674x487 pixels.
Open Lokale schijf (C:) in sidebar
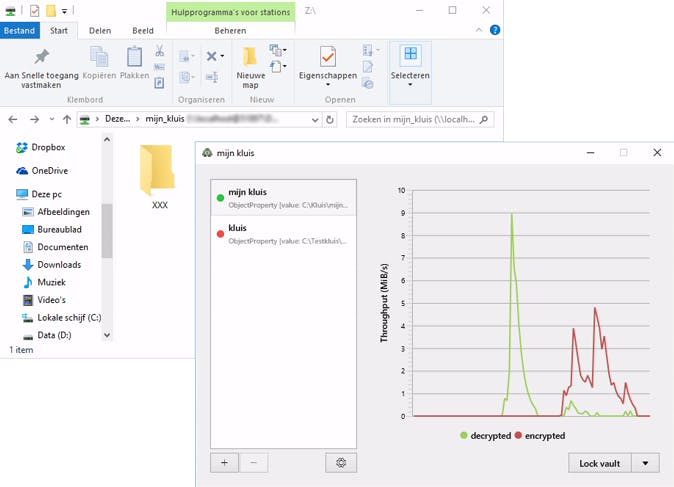tap(69, 318)
